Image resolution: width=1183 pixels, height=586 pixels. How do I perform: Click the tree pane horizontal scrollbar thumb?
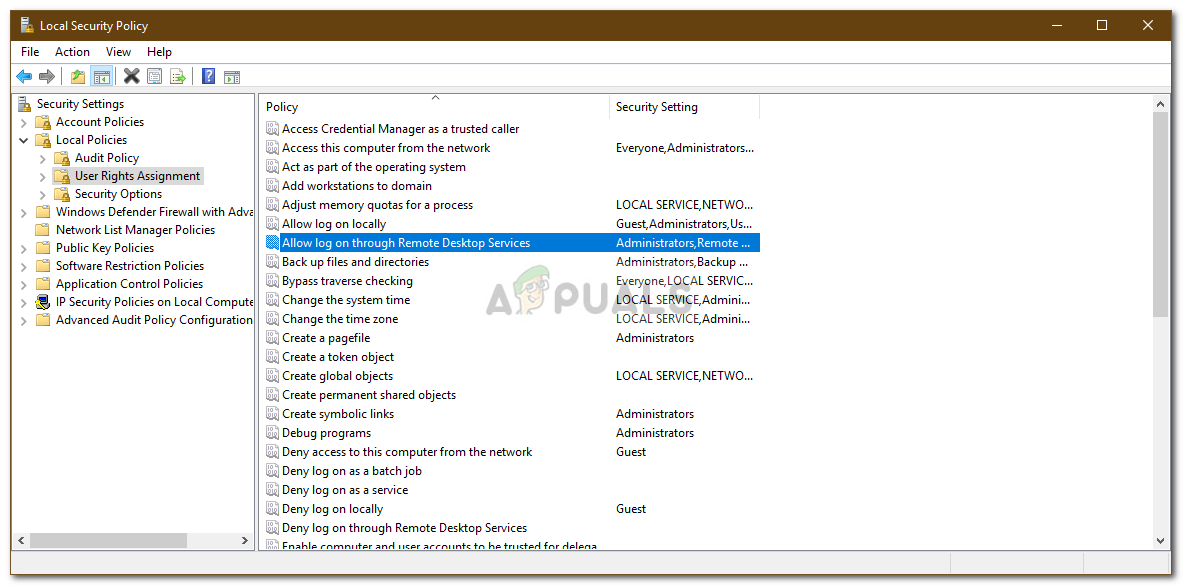point(109,541)
